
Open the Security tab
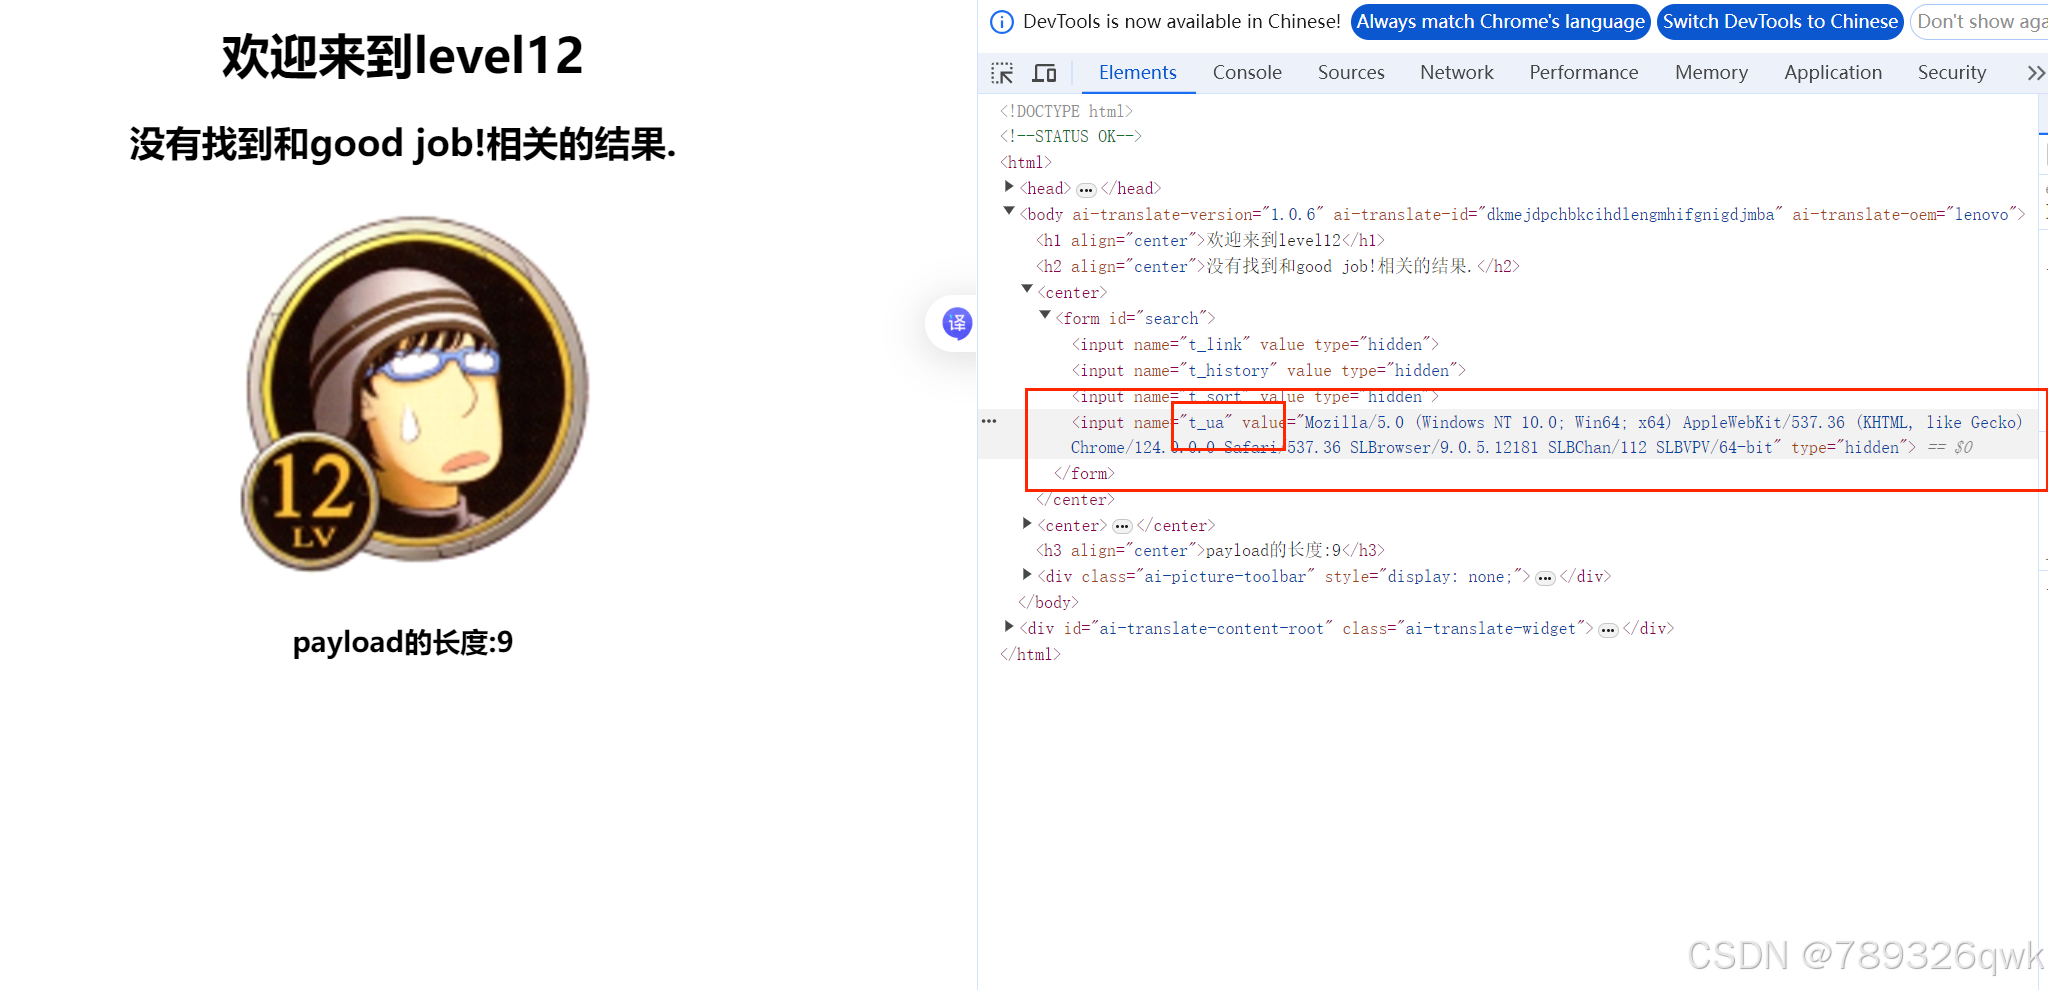[x=1952, y=73]
